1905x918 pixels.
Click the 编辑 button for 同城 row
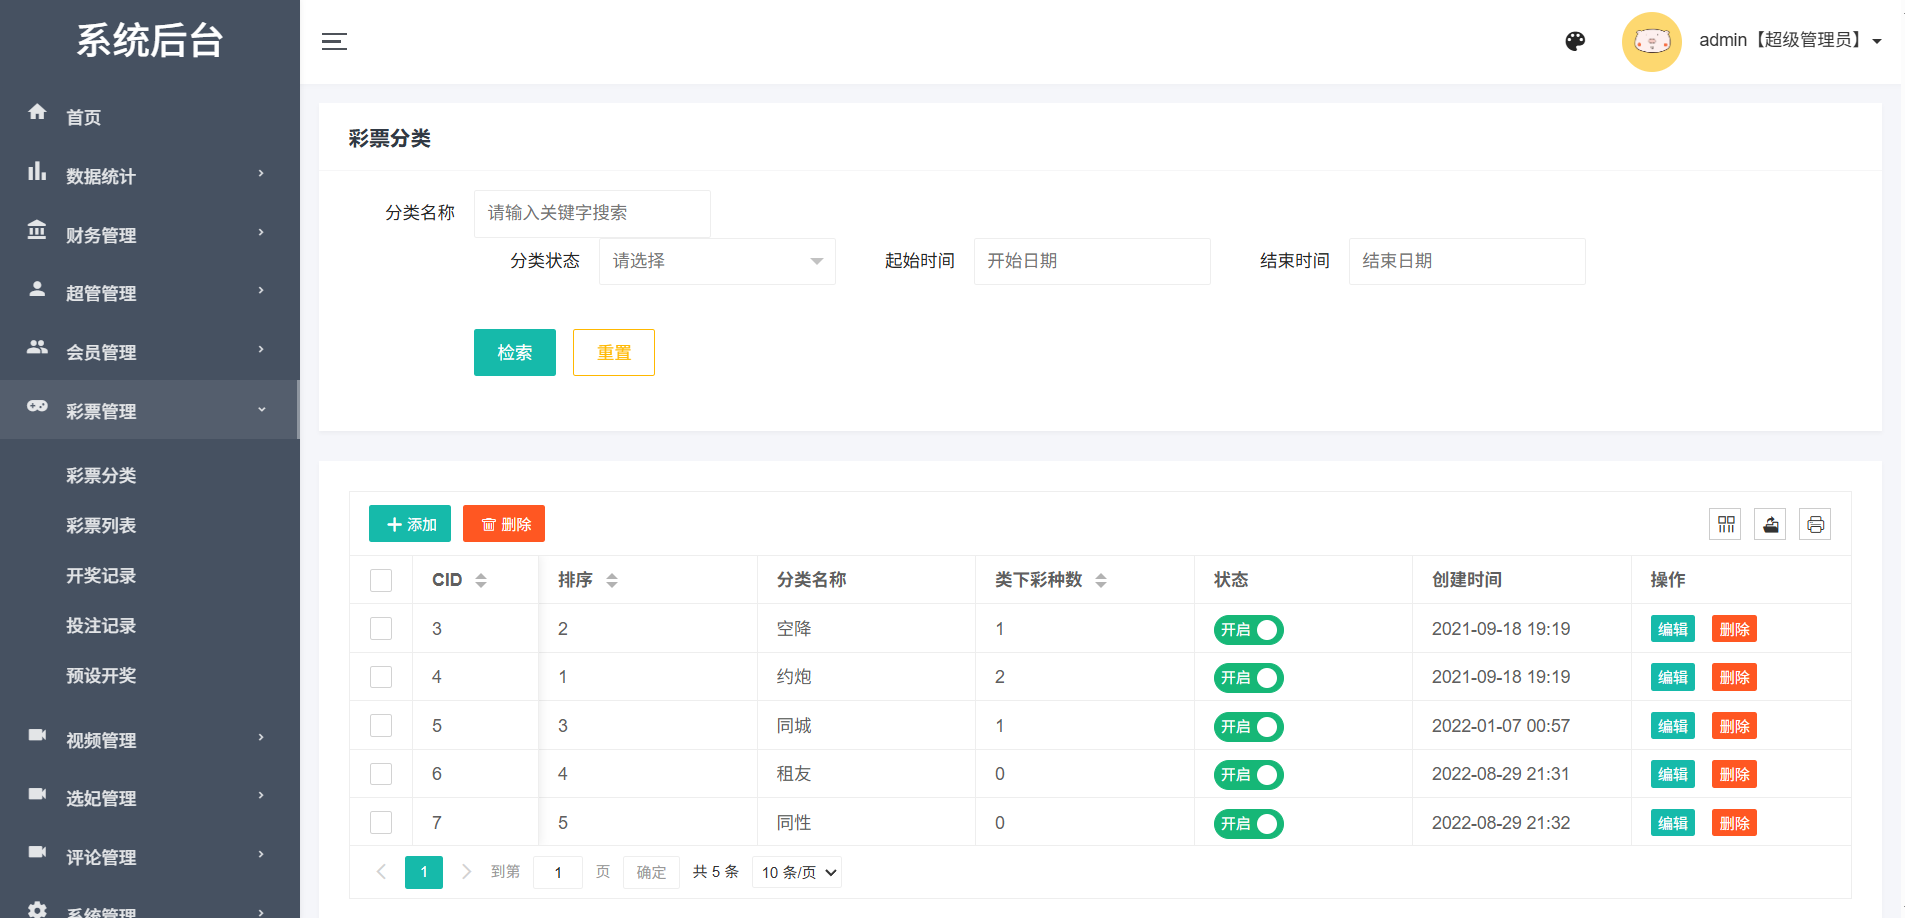click(x=1672, y=726)
